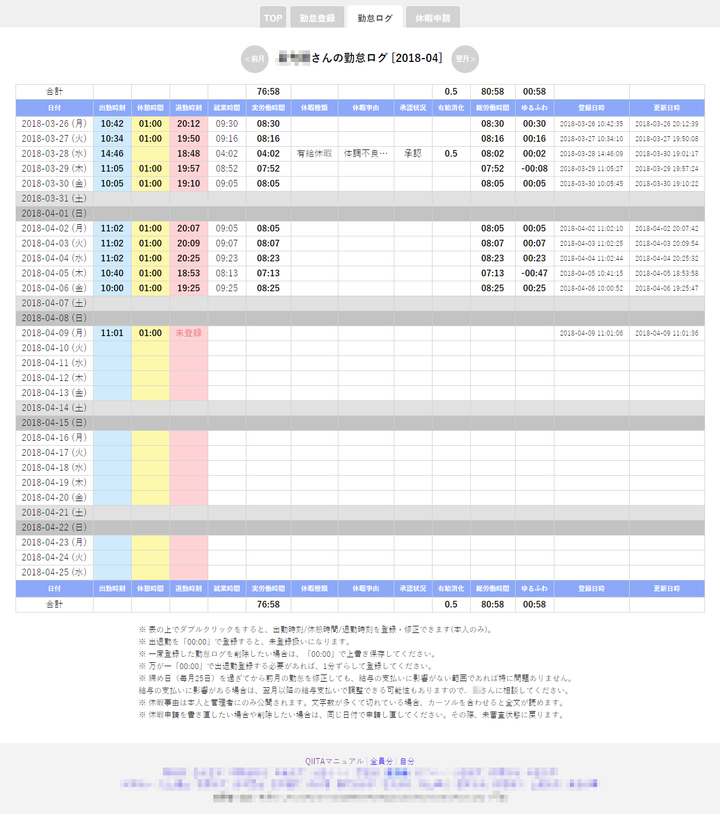Click the 出勤時刻 cell for 2018-04-10

click(x=112, y=348)
